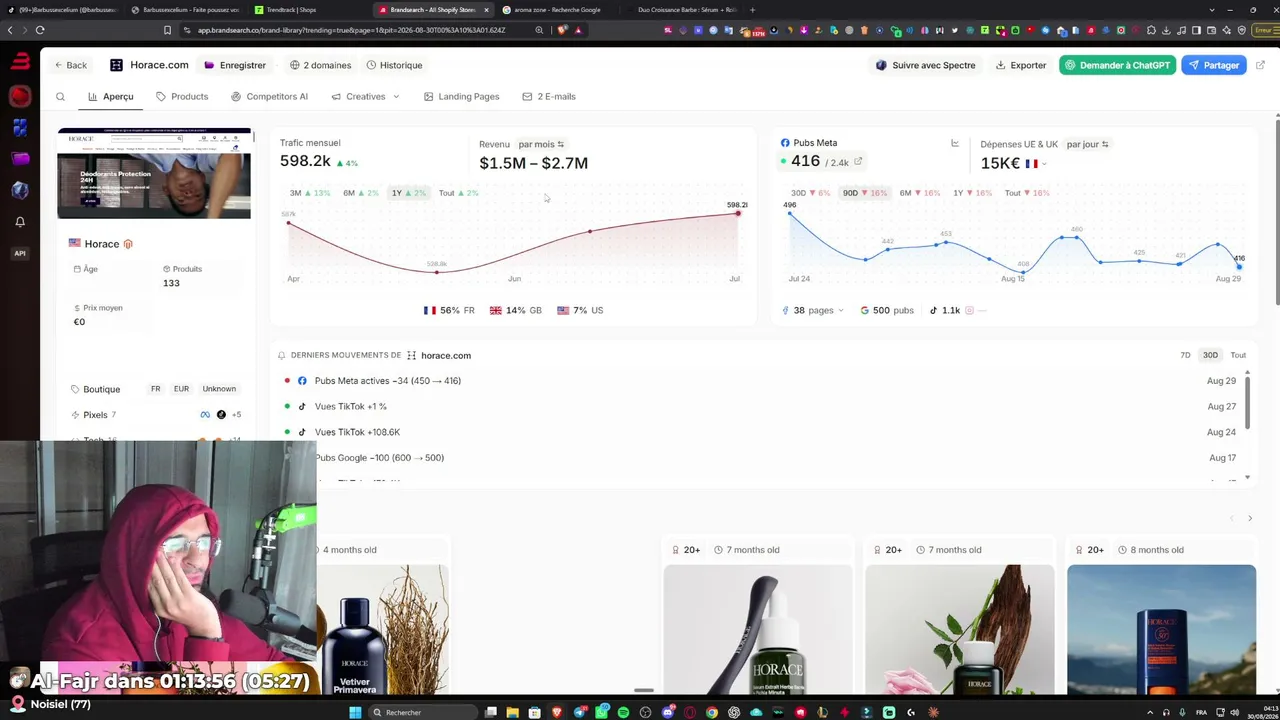Go to next products carousel page
Viewport: 1280px width, 720px height.
[x=1250, y=518]
